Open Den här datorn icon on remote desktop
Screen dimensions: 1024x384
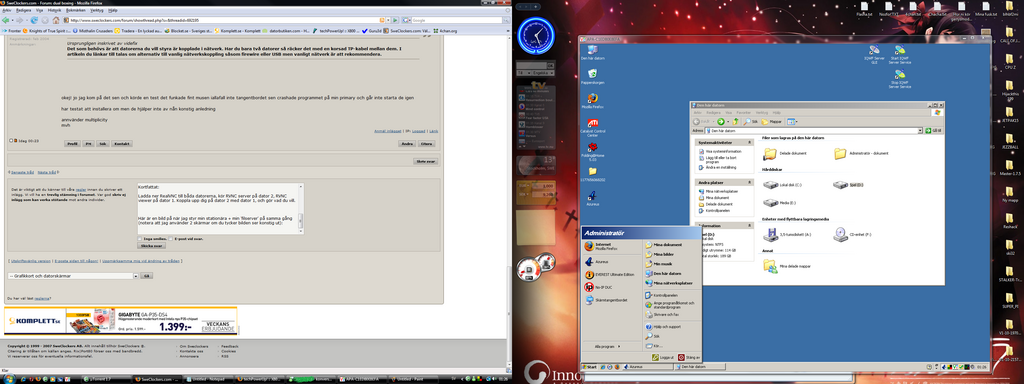592,51
